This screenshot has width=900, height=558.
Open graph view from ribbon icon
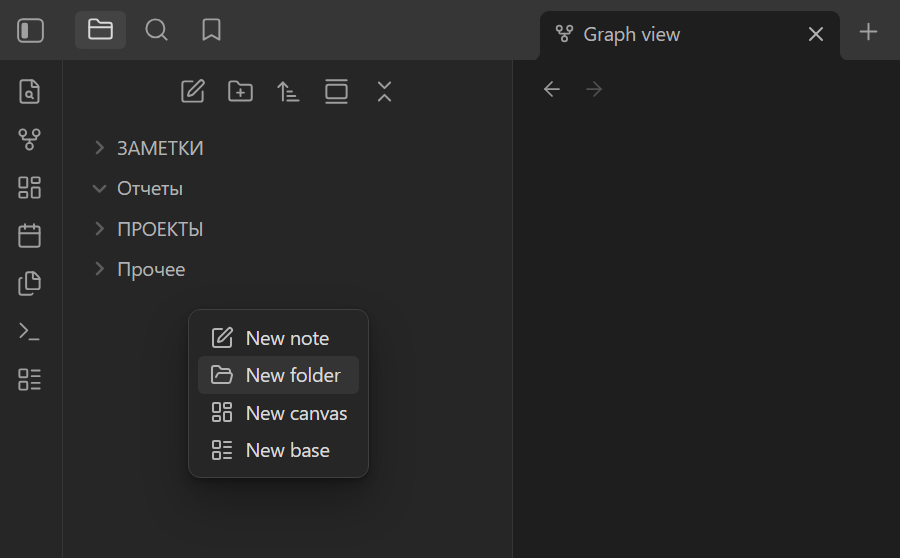(29, 139)
